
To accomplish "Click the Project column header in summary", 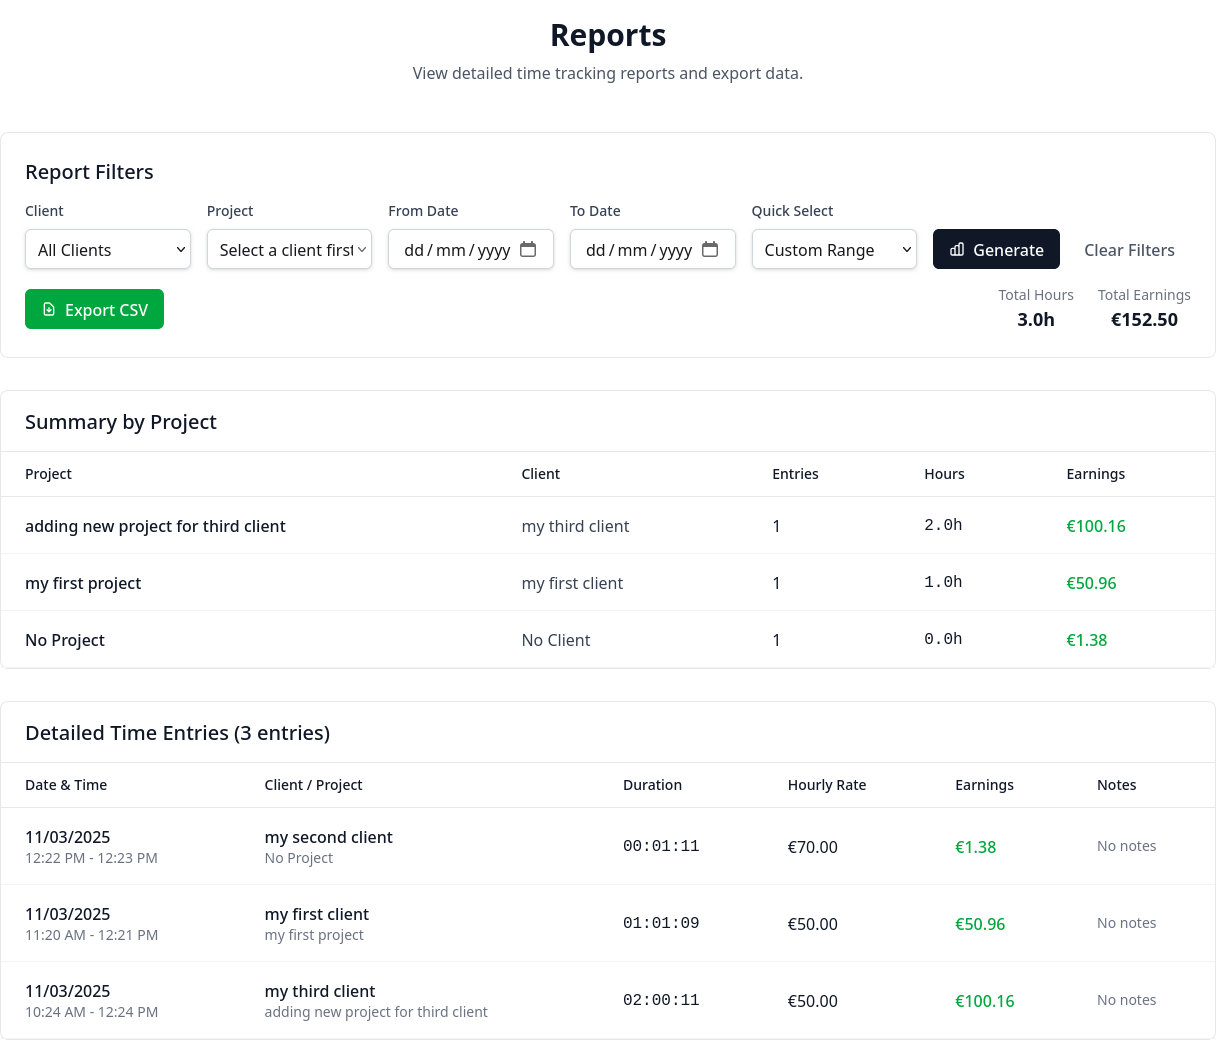I will point(48,474).
